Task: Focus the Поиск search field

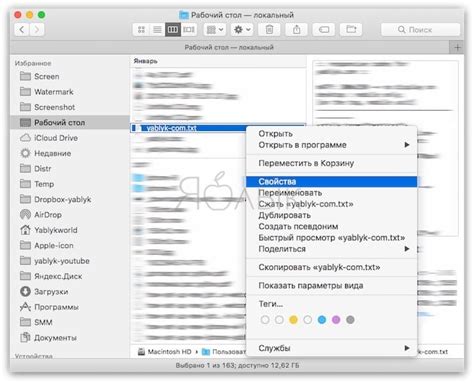Action: [x=420, y=30]
